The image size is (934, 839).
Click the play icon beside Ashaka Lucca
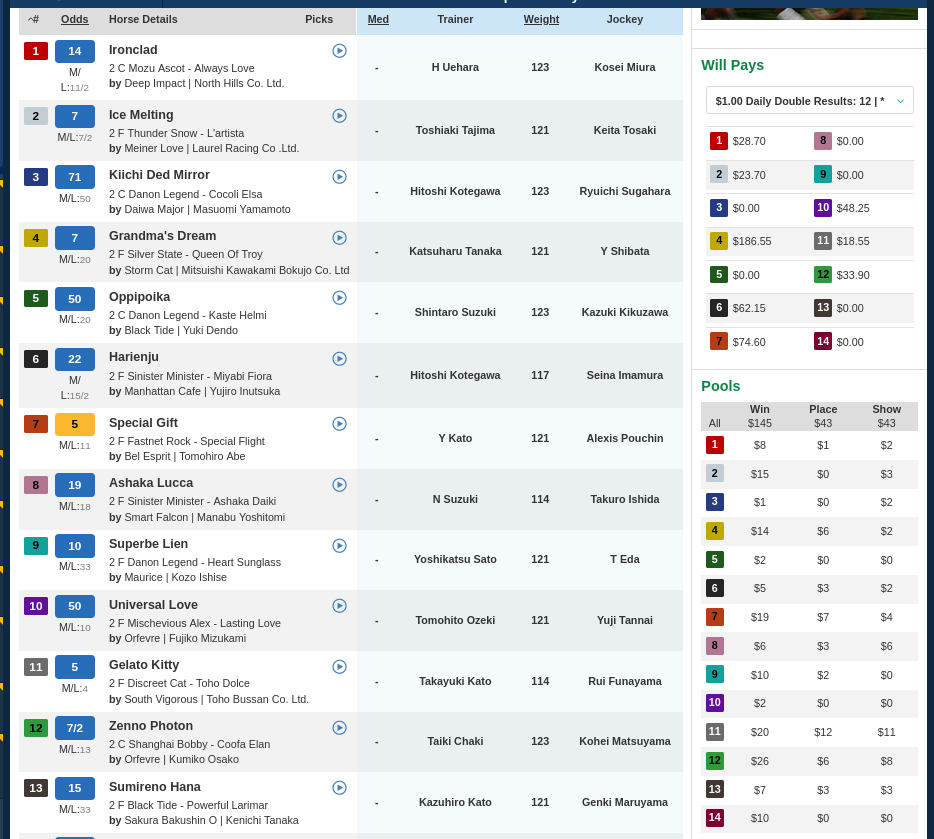[339, 485]
